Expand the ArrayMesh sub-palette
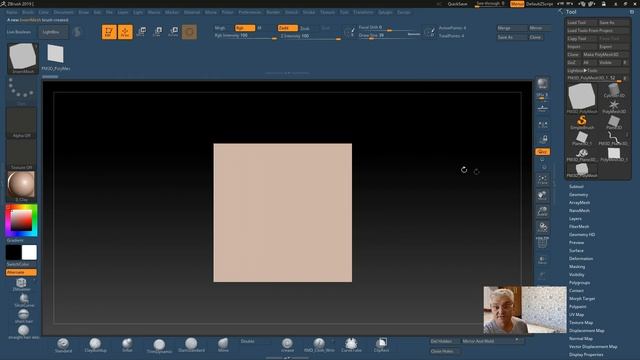This screenshot has height=360, width=640. tap(580, 202)
